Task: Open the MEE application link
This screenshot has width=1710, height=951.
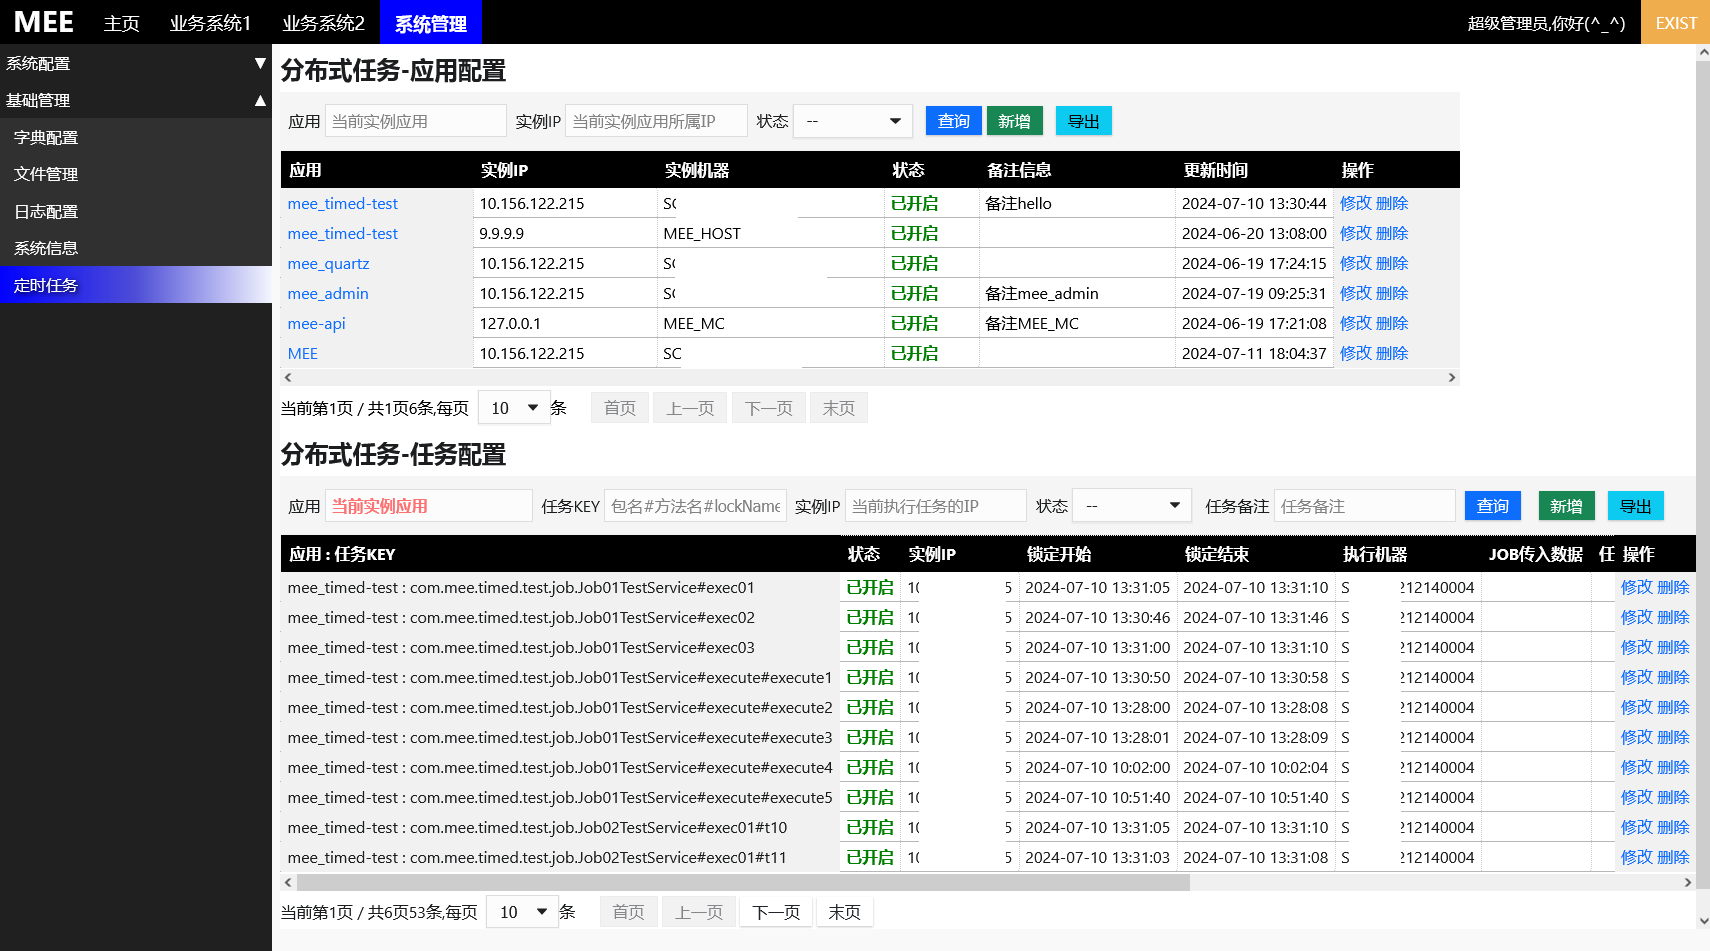Action: [303, 353]
